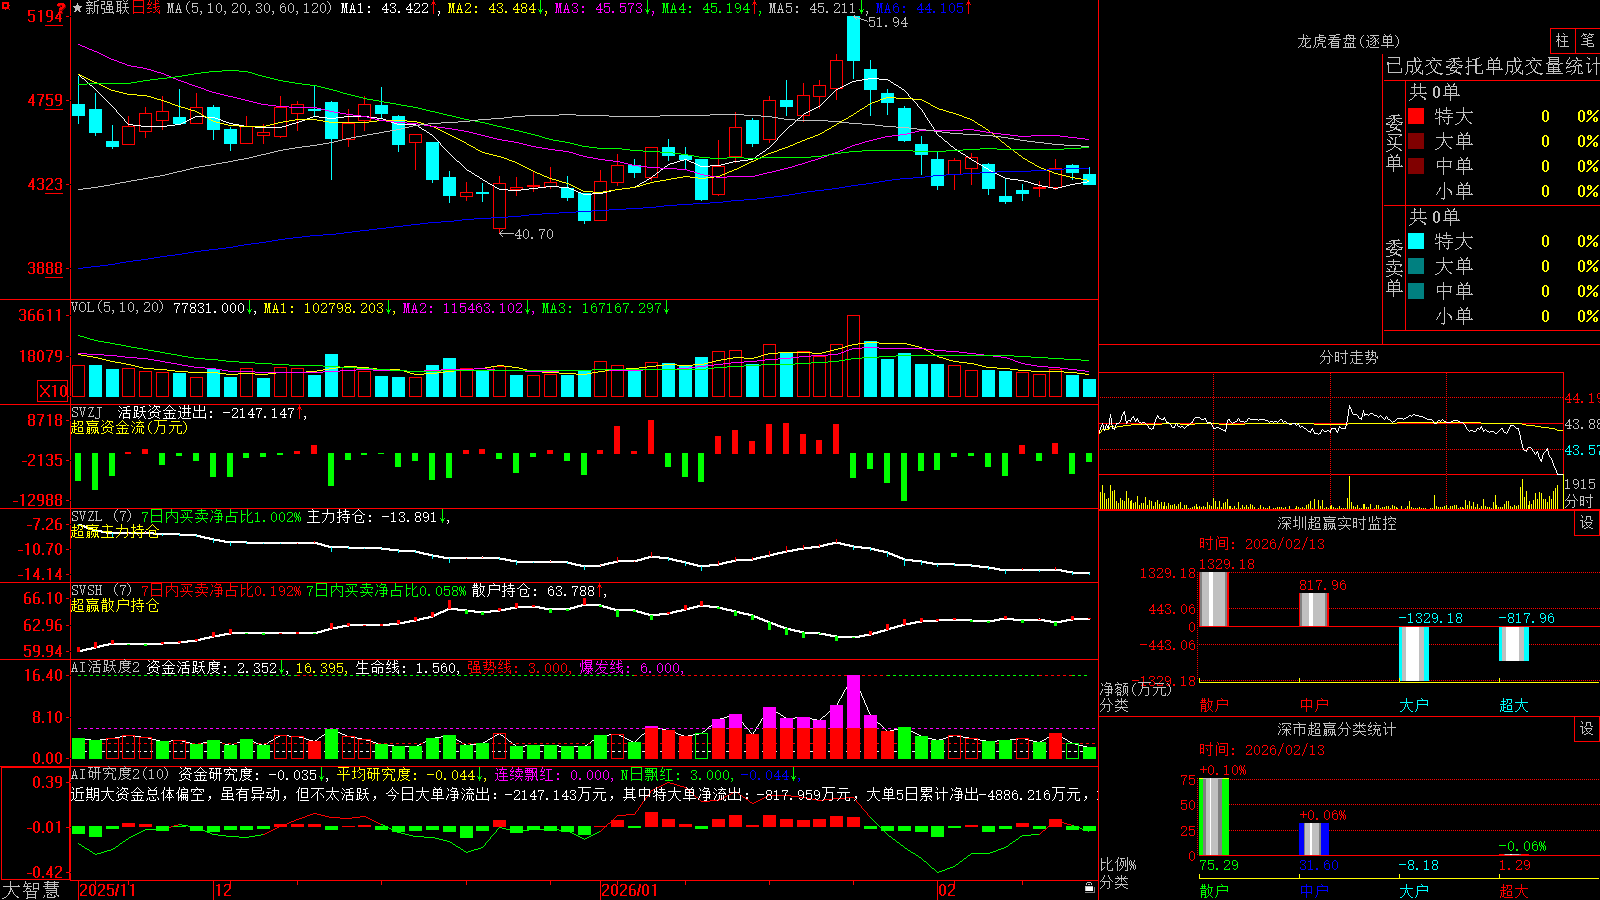Viewport: 1600px width, 900px height.
Task: Click dark red swatch for buy 大单
Action: [1416, 141]
